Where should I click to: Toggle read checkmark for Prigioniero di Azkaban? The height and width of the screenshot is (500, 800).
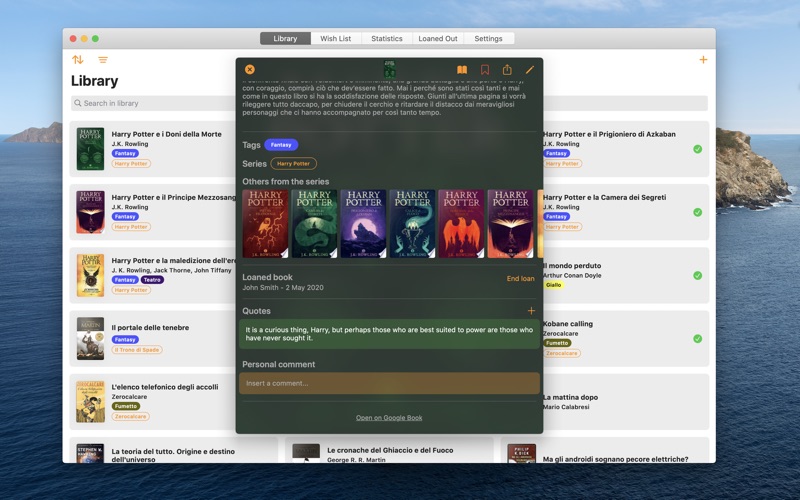697,149
